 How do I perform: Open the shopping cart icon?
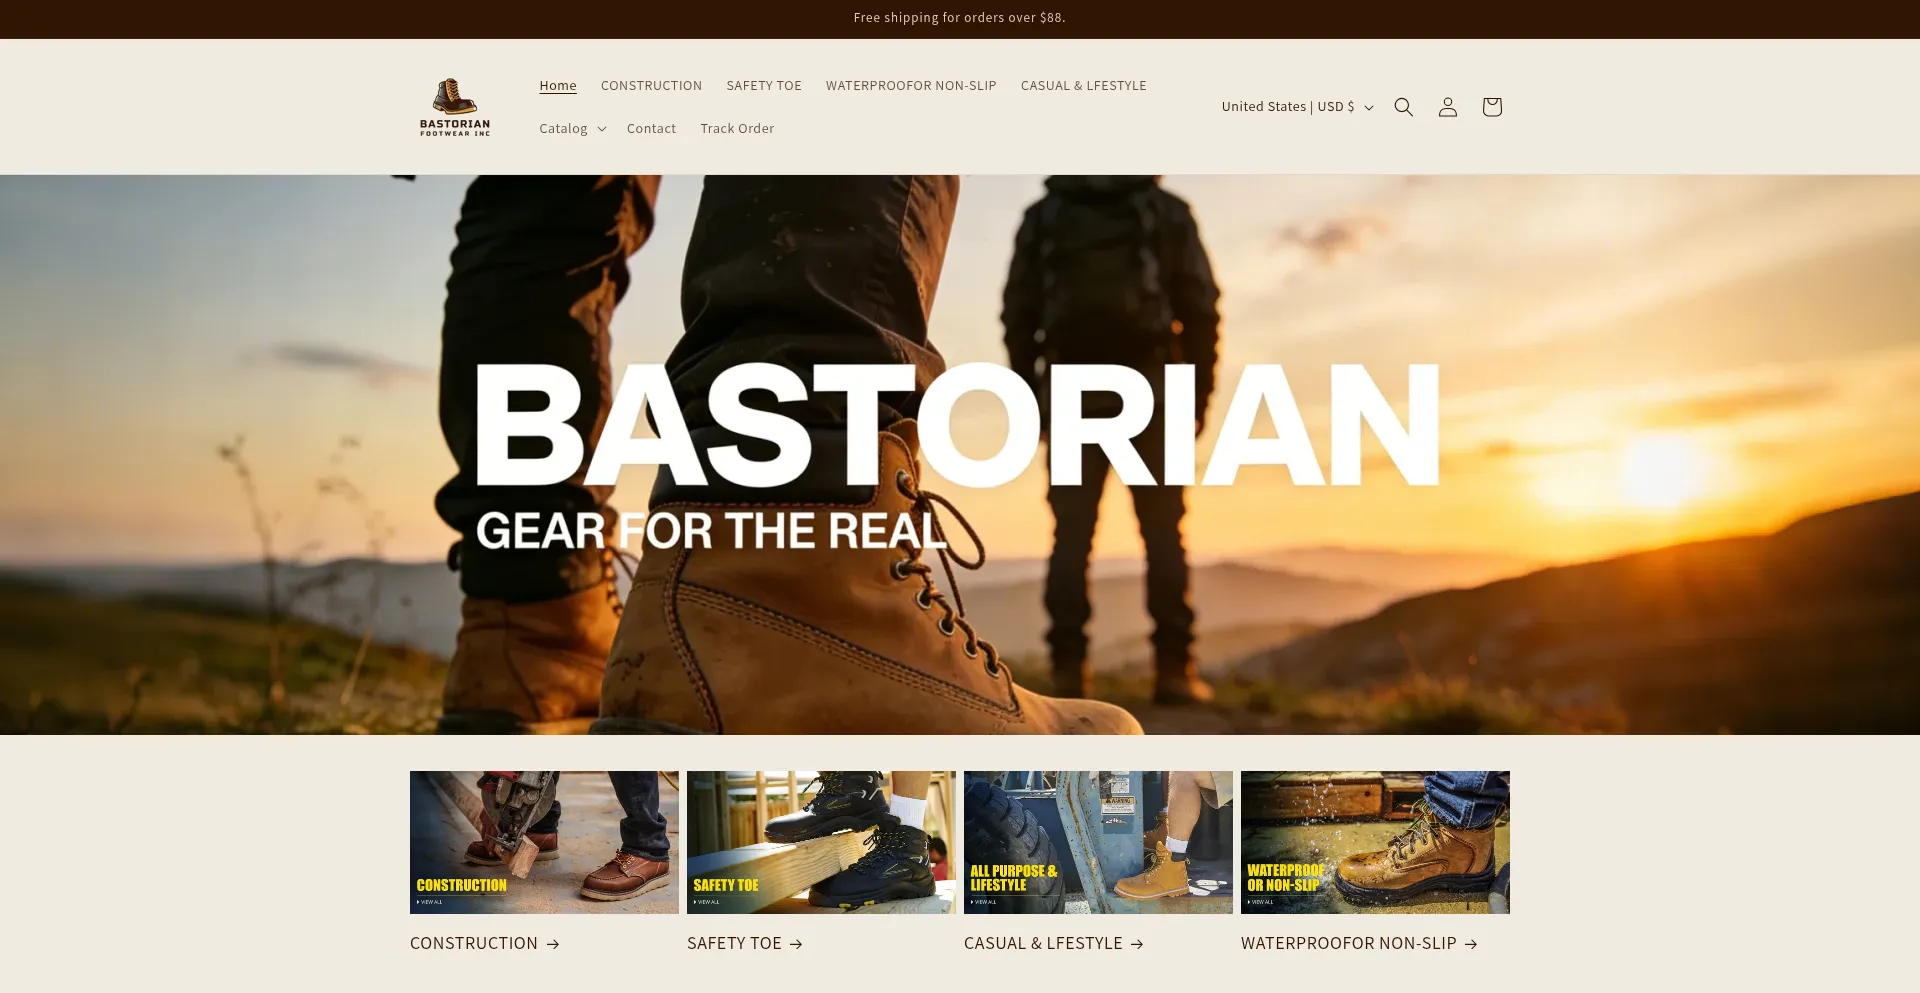[1491, 107]
